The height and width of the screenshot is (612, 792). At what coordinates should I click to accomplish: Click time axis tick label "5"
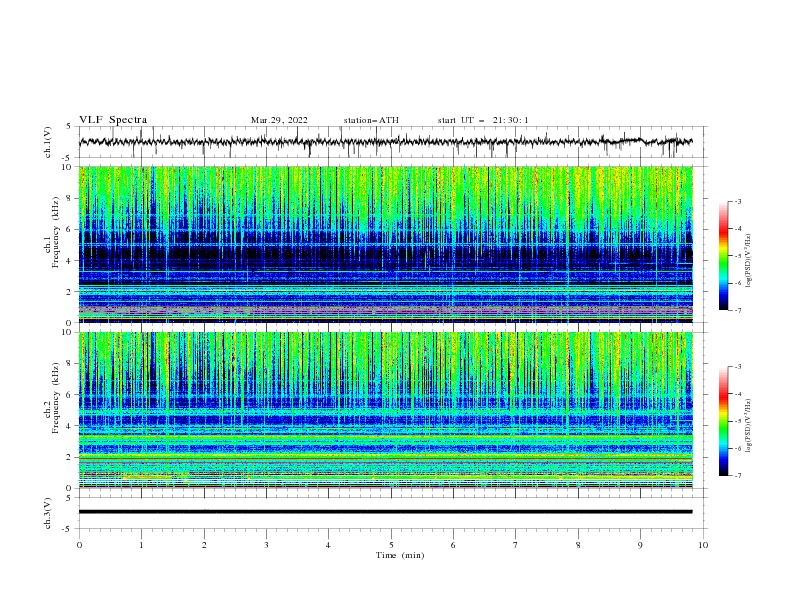coord(391,545)
